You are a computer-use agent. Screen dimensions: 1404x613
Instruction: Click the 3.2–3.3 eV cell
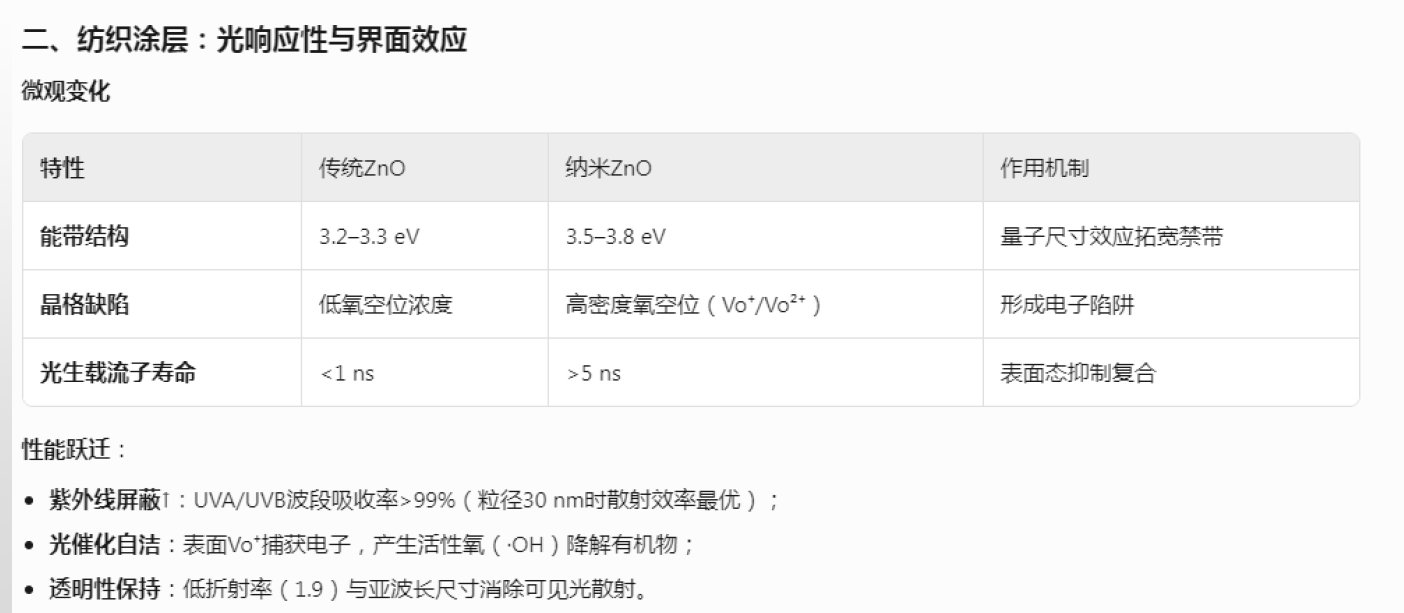tap(369, 237)
